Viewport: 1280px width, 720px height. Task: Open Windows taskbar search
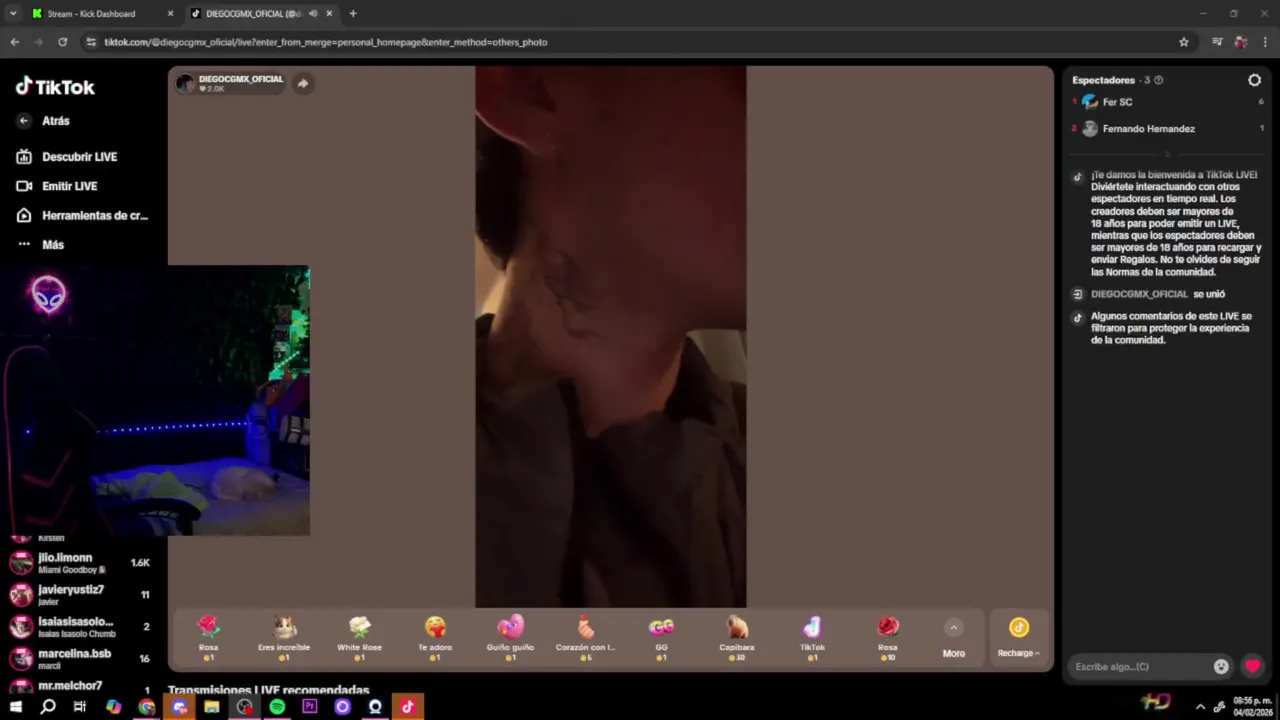pyautogui.click(x=48, y=707)
